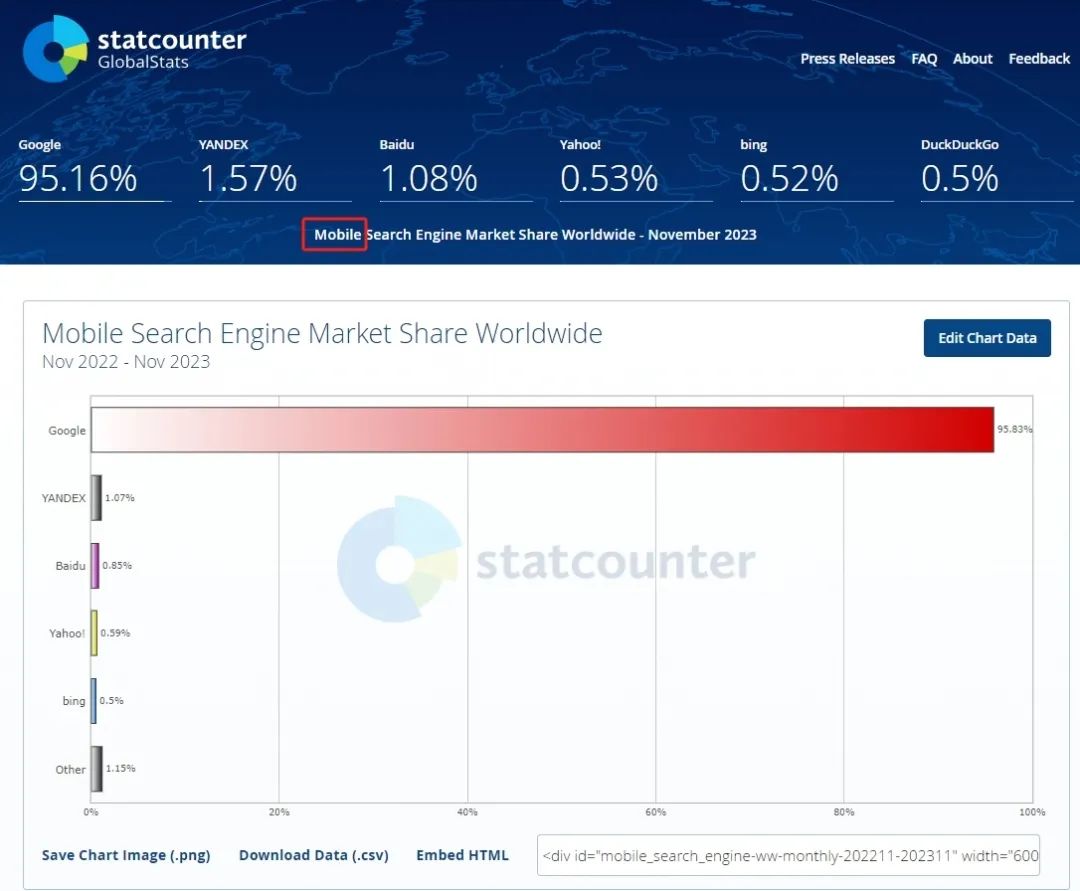1080x891 pixels.
Task: Open the Press Releases page
Action: click(847, 59)
